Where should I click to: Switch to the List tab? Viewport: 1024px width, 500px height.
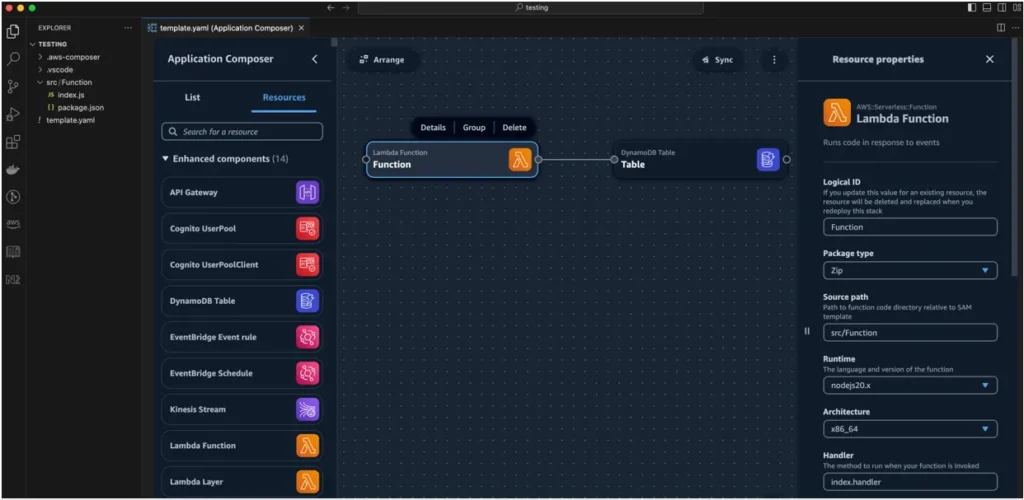(x=192, y=97)
